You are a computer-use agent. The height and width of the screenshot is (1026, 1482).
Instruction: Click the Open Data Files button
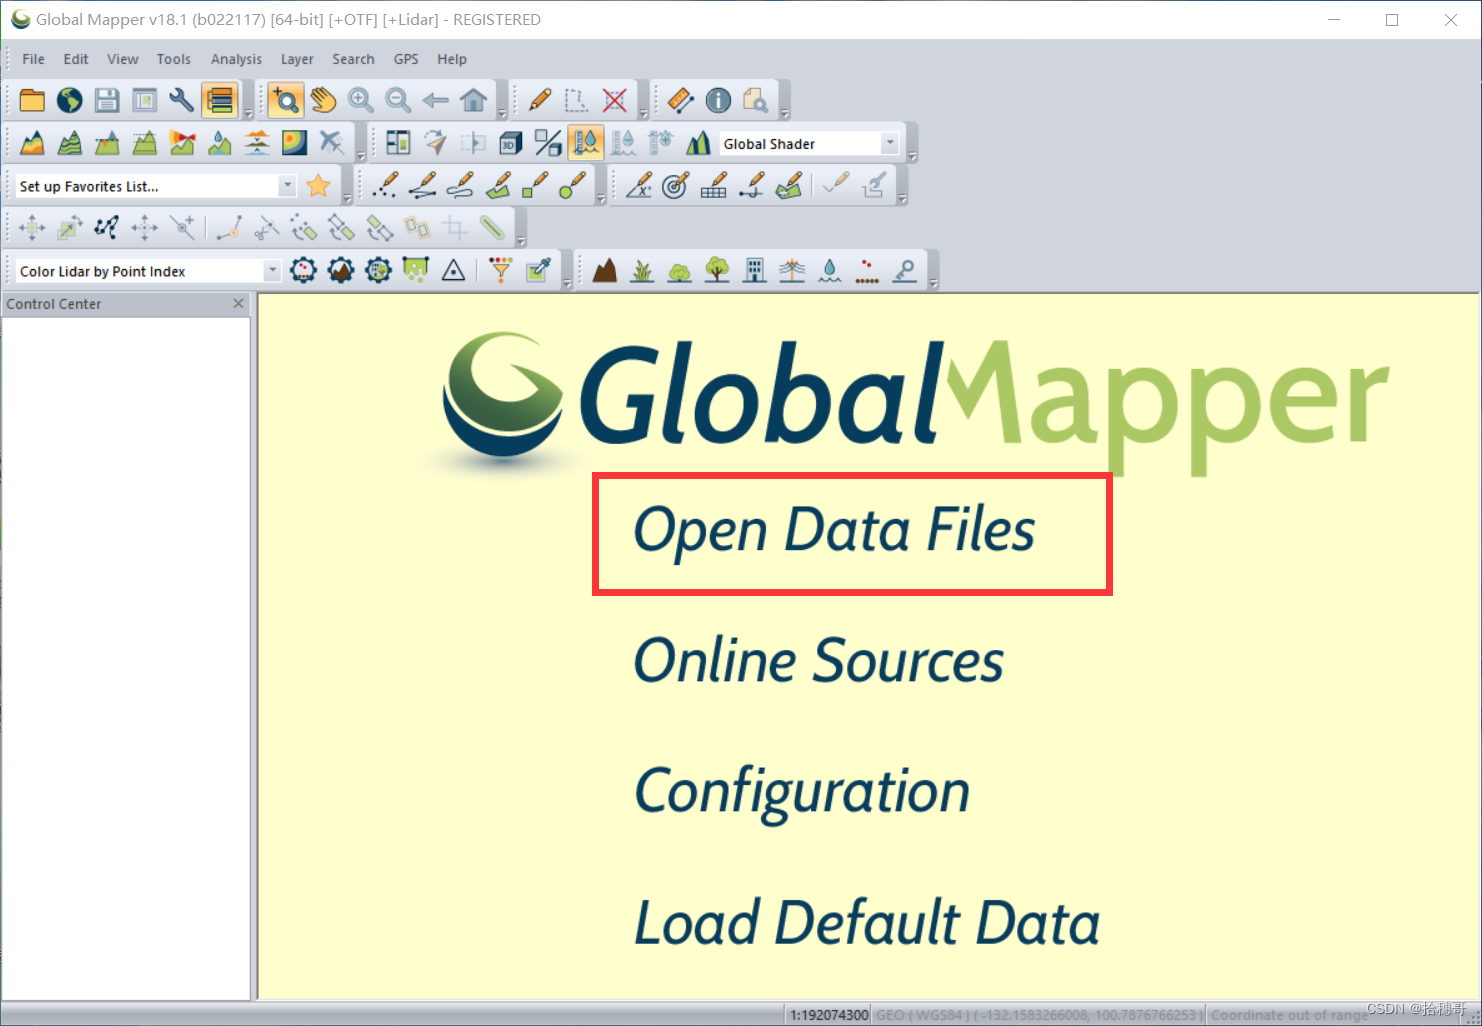[x=850, y=533]
